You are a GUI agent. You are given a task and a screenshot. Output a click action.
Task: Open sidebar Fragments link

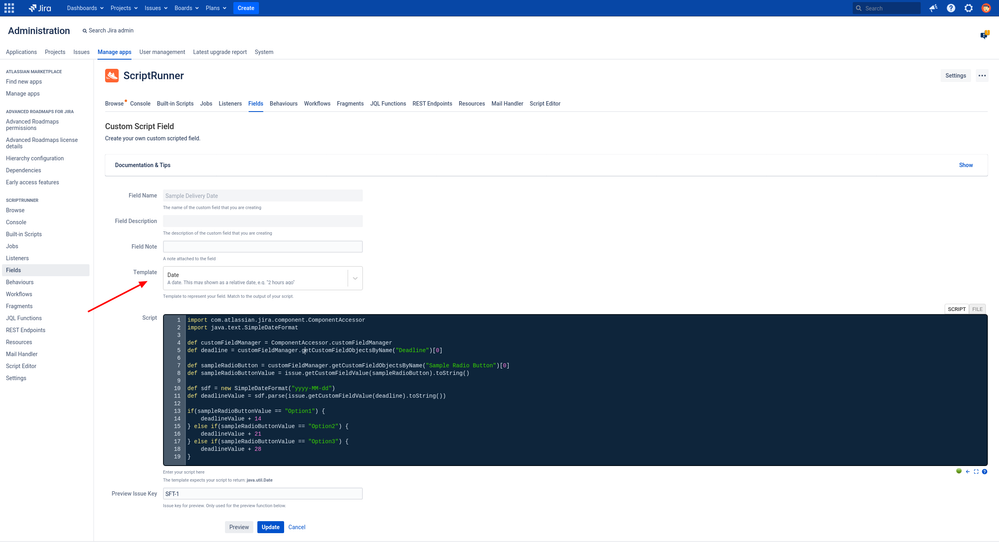point(19,306)
